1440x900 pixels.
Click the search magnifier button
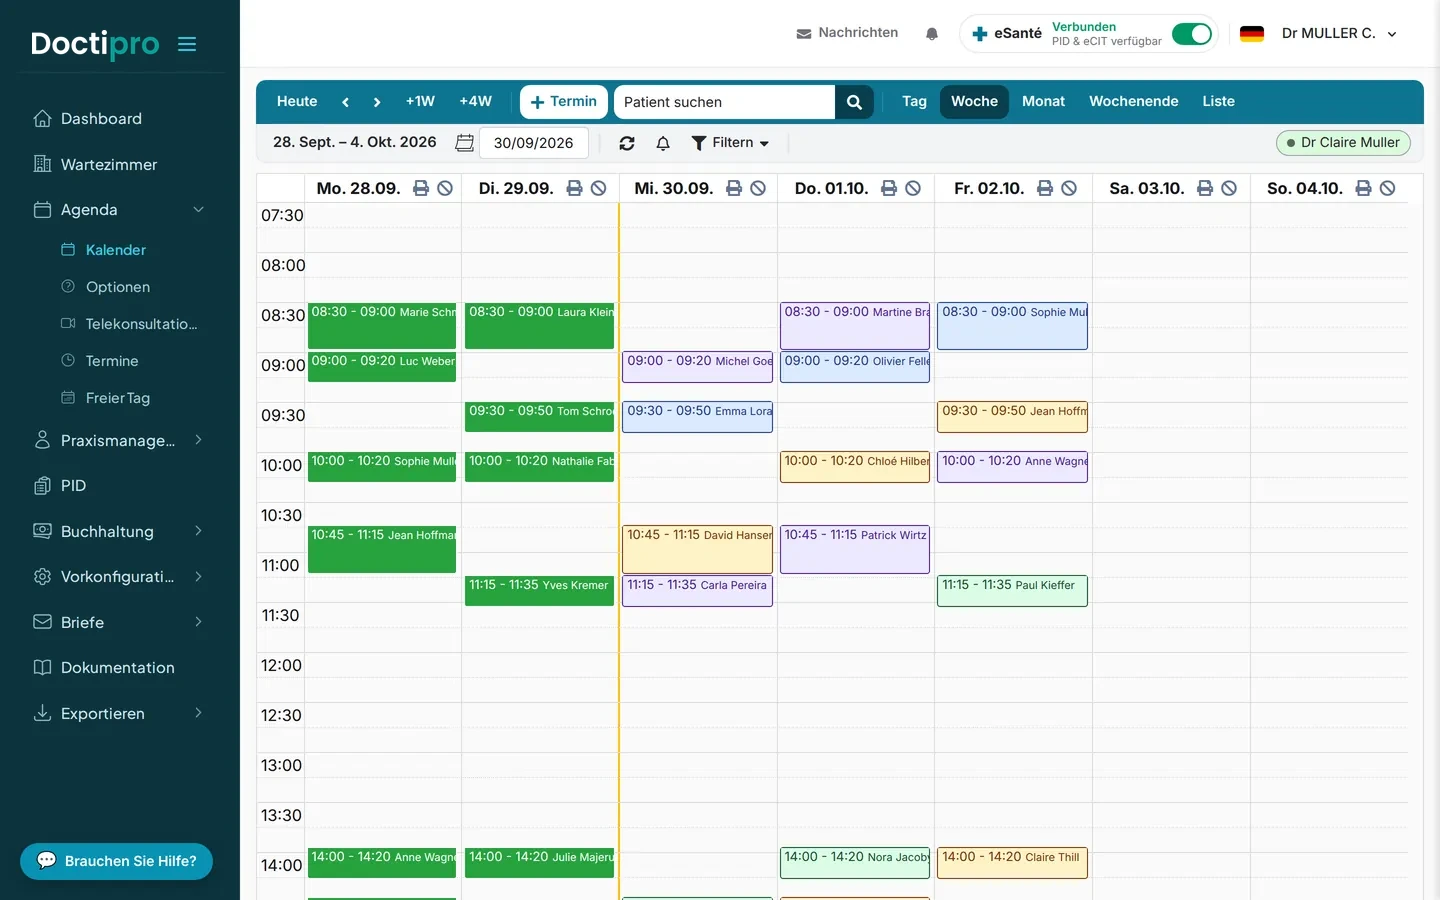click(854, 102)
